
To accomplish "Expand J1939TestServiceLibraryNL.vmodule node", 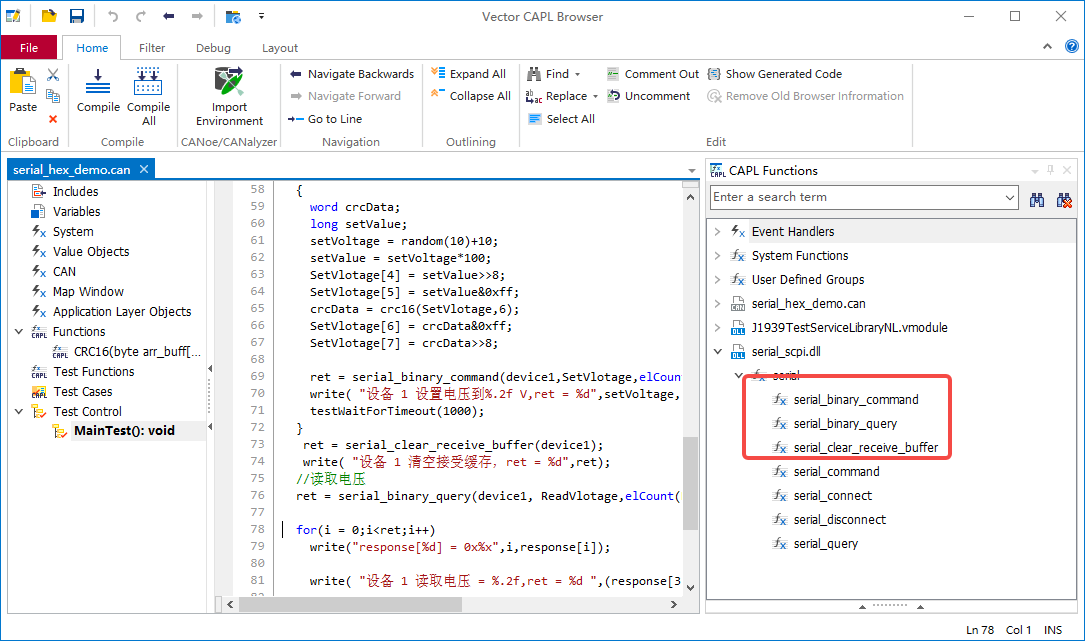I will pyautogui.click(x=718, y=327).
